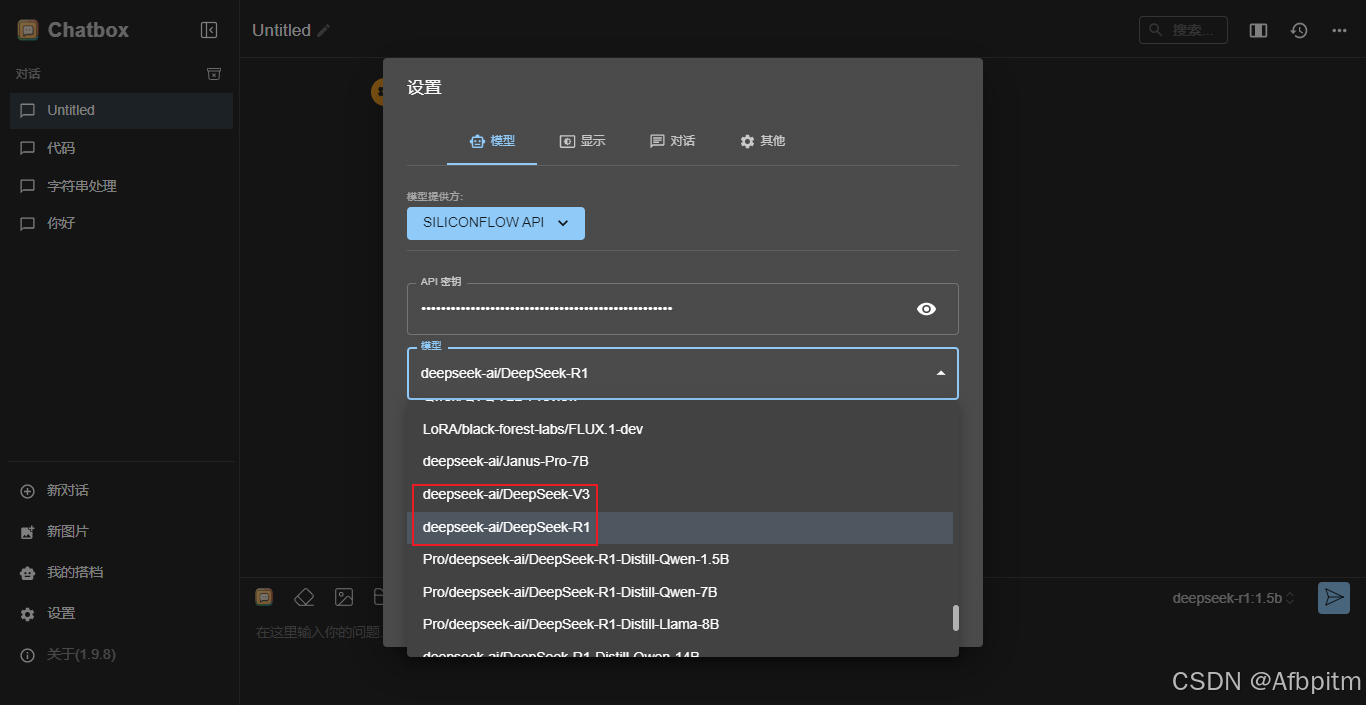The height and width of the screenshot is (705, 1366).
Task: Choose deepseek-ai/DeepSeek-R1 option
Action: pos(680,527)
